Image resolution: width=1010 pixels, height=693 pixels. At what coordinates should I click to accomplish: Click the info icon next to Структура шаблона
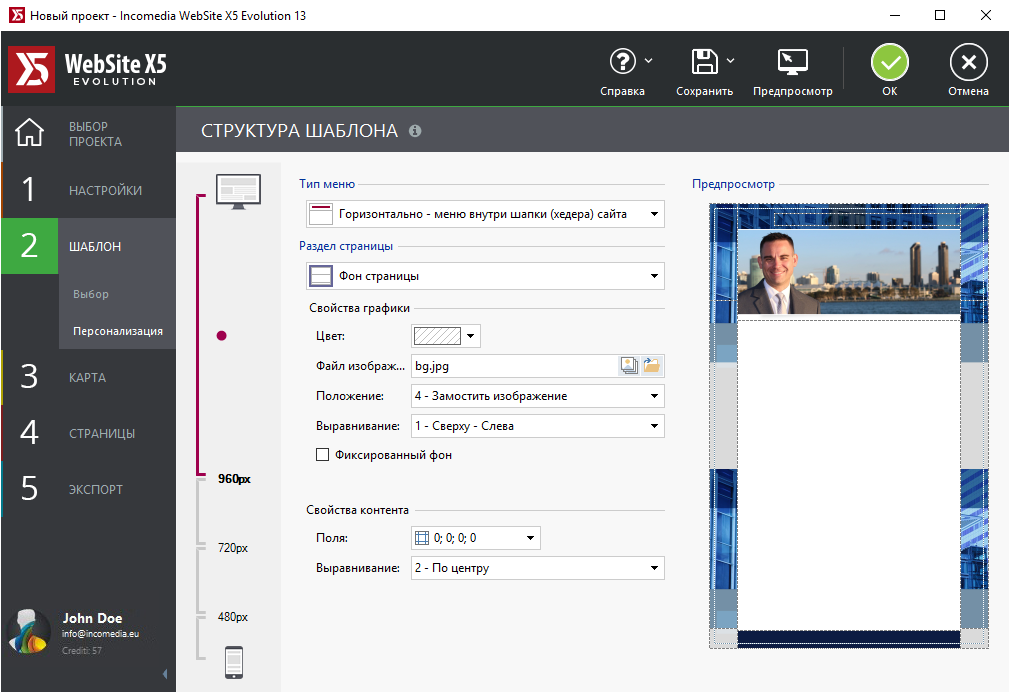tap(415, 131)
